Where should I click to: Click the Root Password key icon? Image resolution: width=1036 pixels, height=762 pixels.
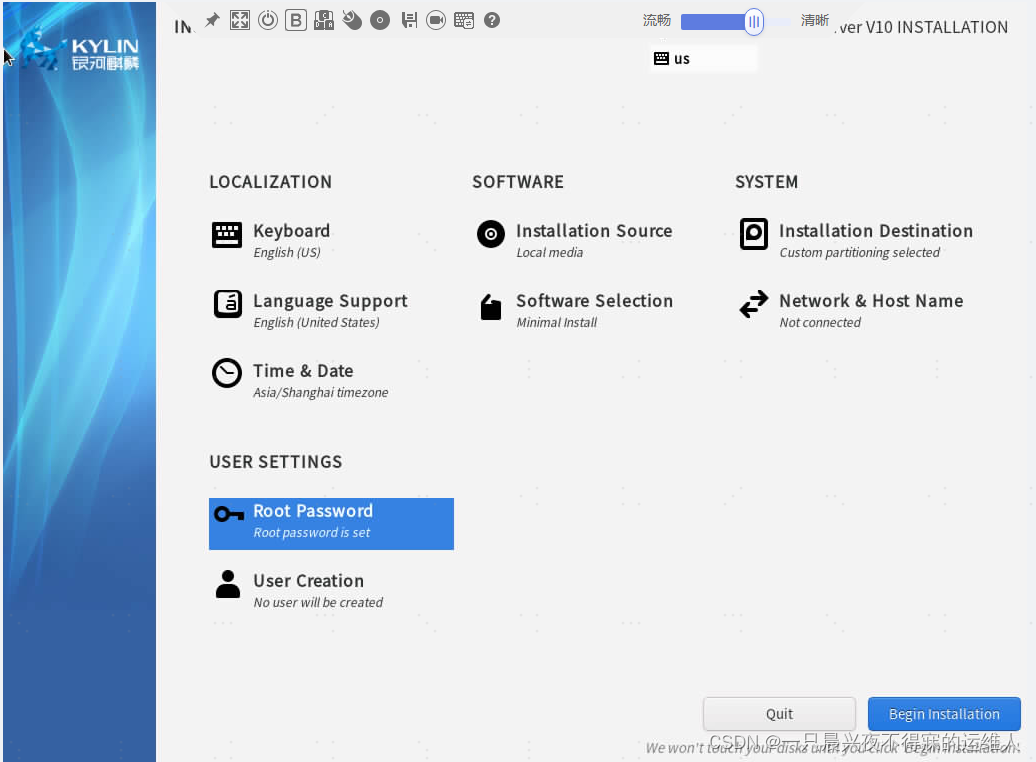pos(229,514)
